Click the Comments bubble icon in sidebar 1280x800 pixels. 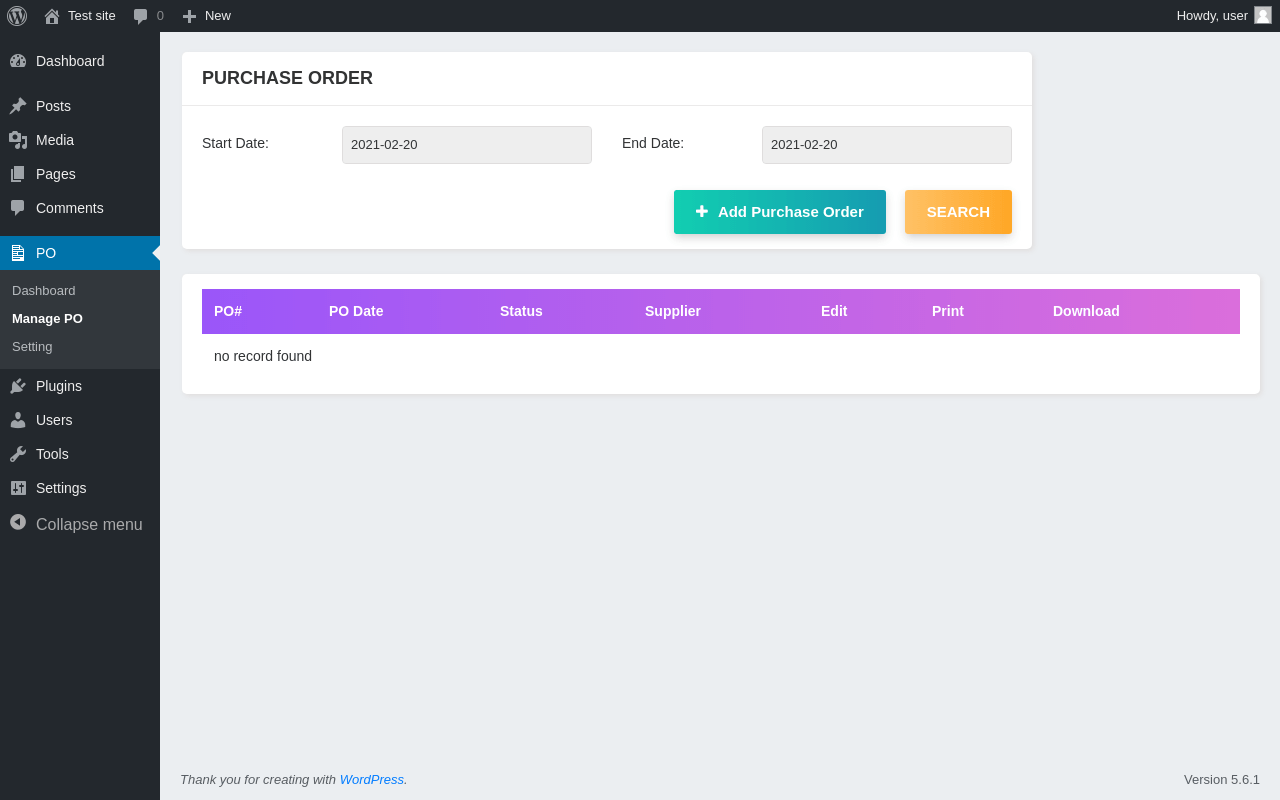coord(18,208)
